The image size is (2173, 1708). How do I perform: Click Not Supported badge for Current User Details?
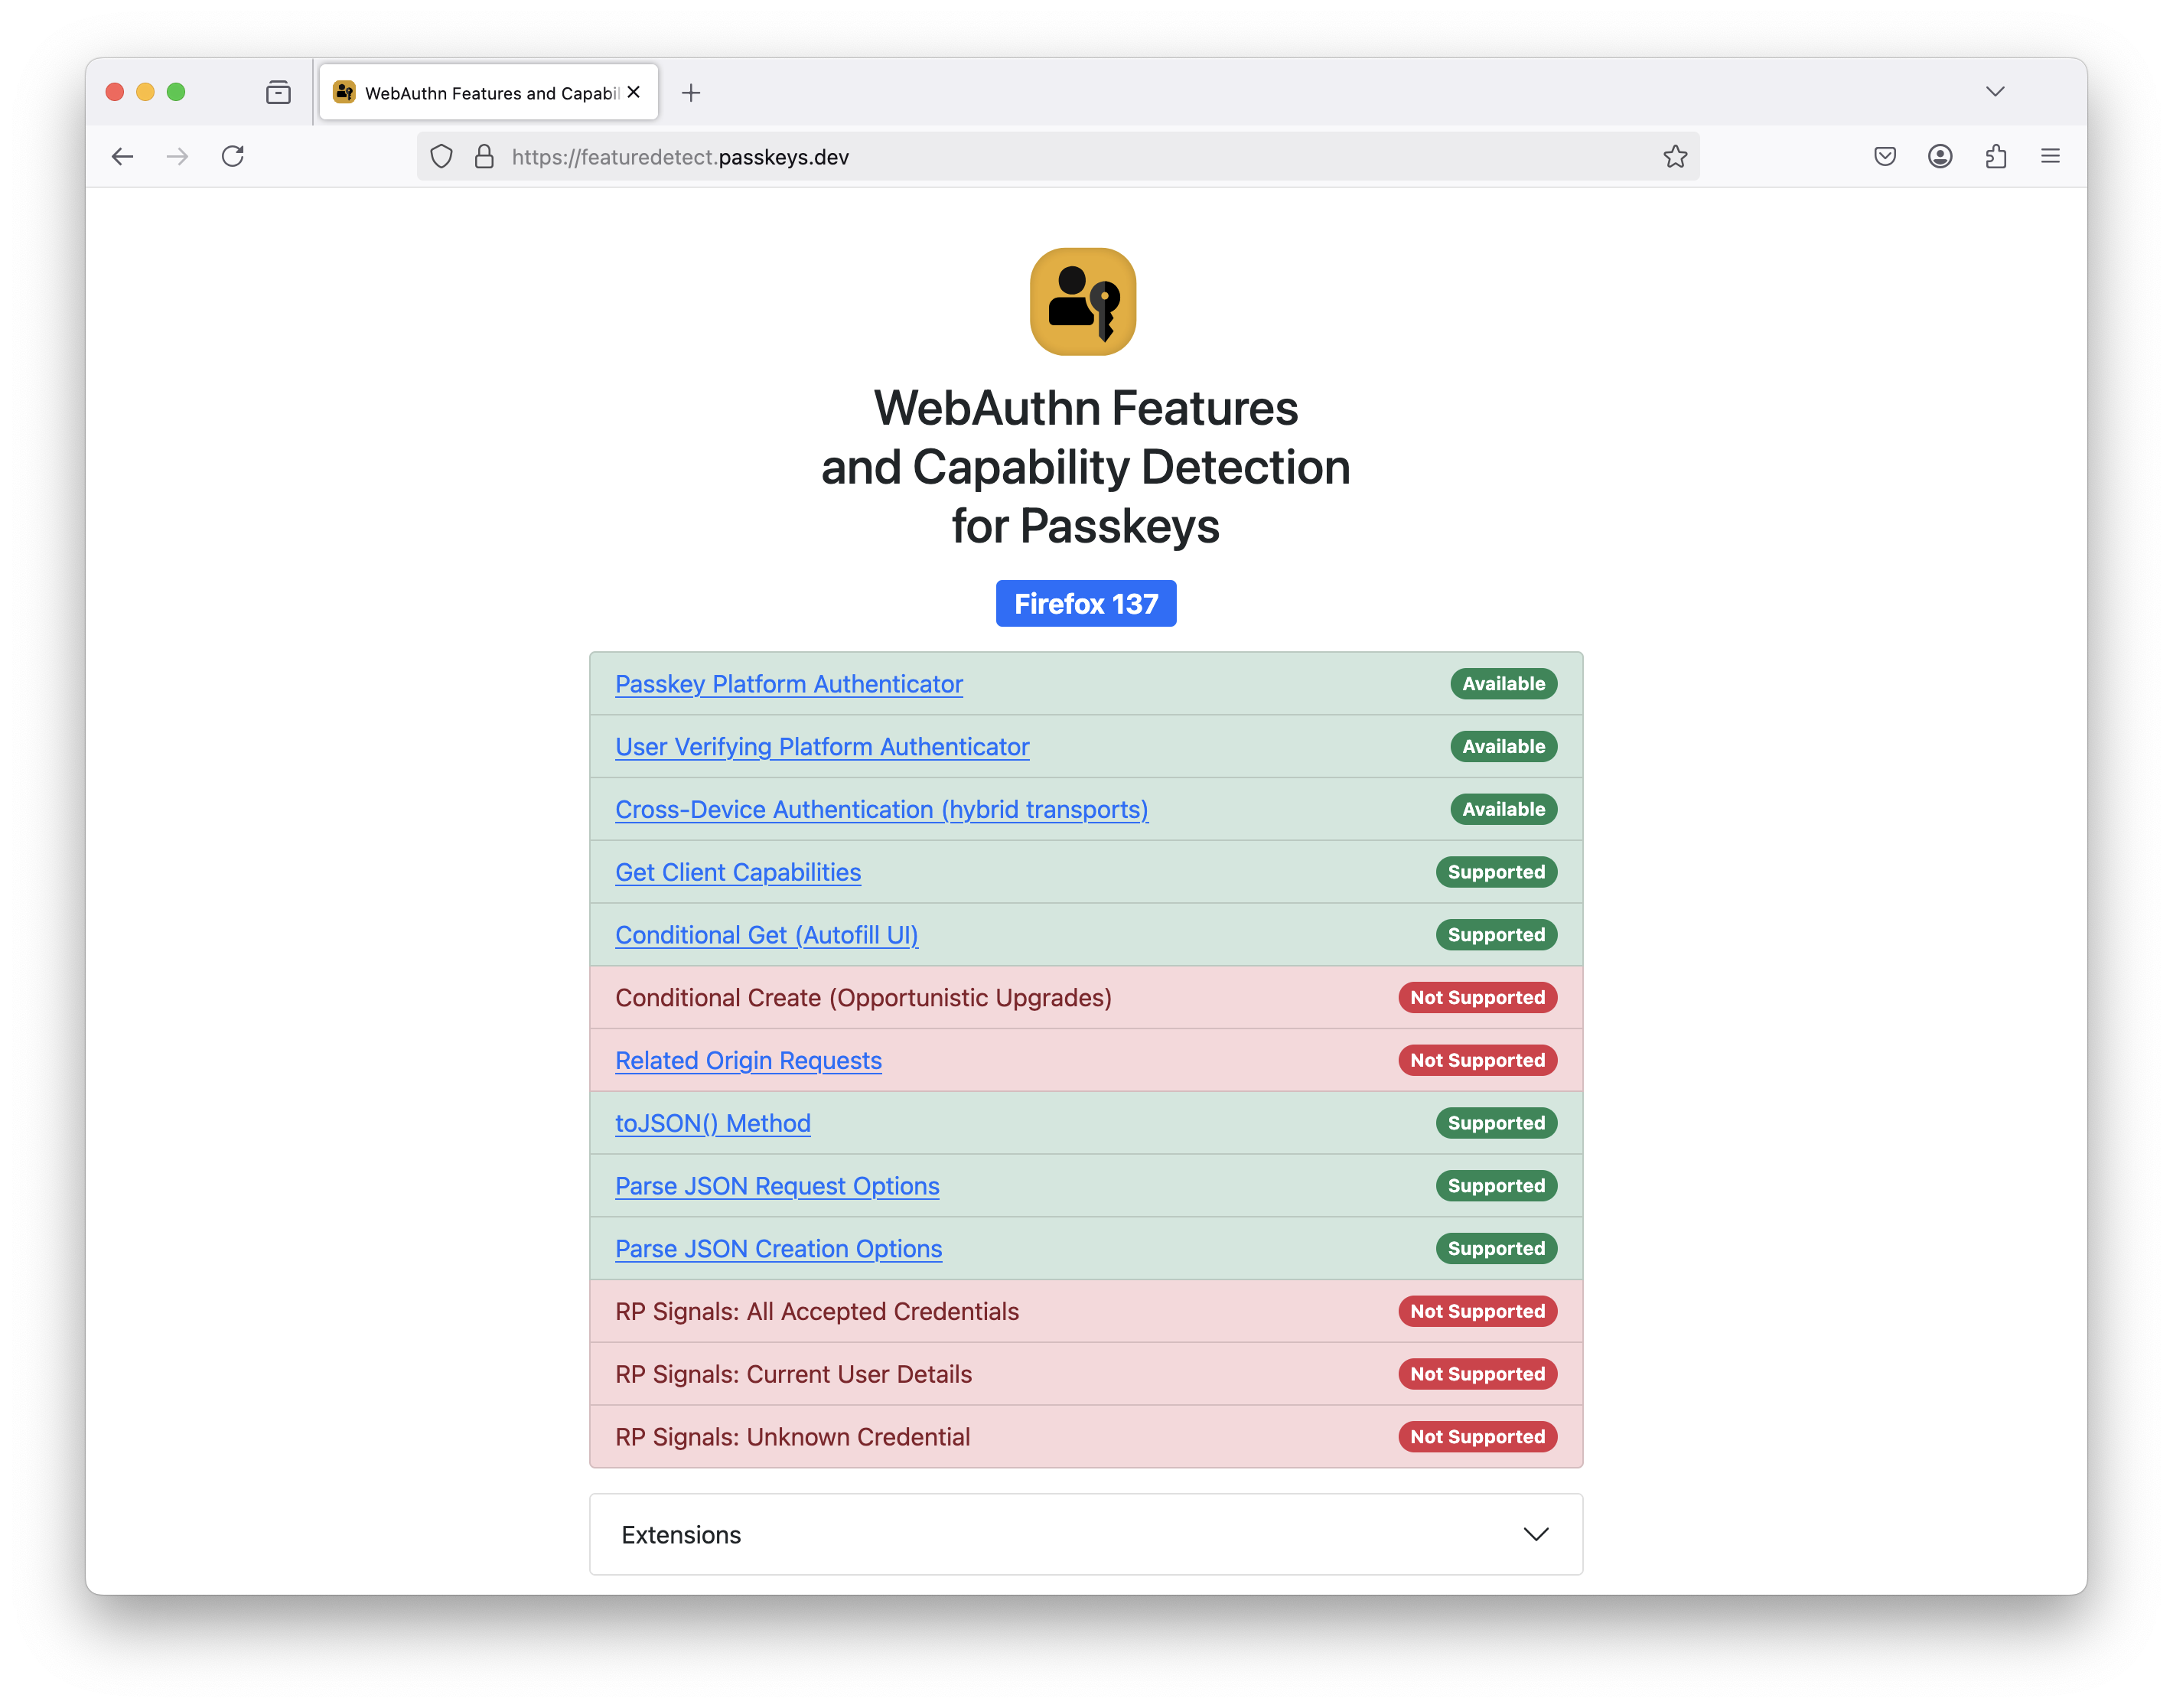1477,1374
